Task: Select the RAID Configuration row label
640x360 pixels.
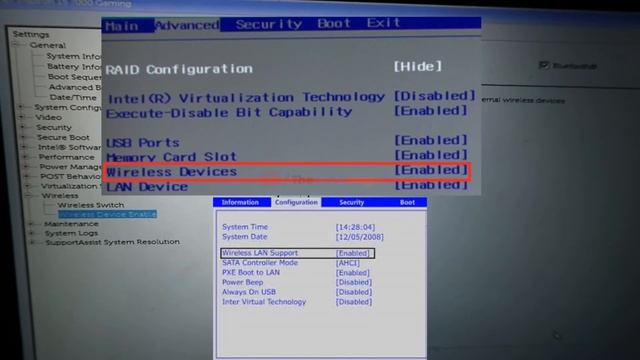Action: [179, 69]
